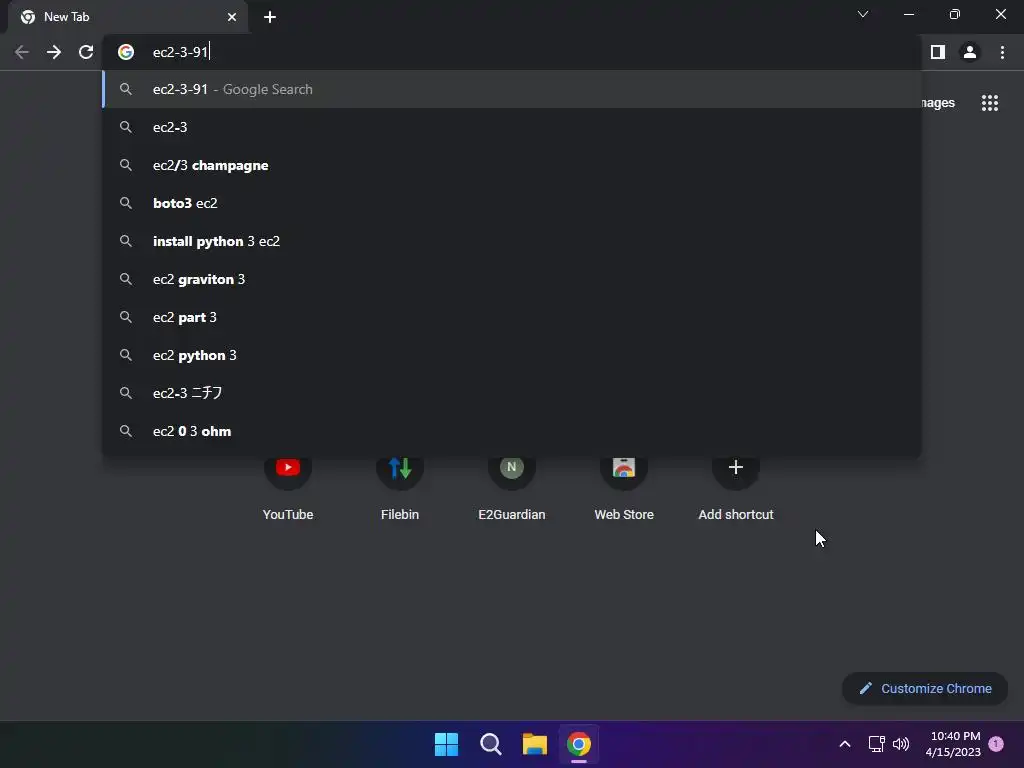1024x768 pixels.
Task: Open a new tab with the plus button
Action: click(270, 17)
